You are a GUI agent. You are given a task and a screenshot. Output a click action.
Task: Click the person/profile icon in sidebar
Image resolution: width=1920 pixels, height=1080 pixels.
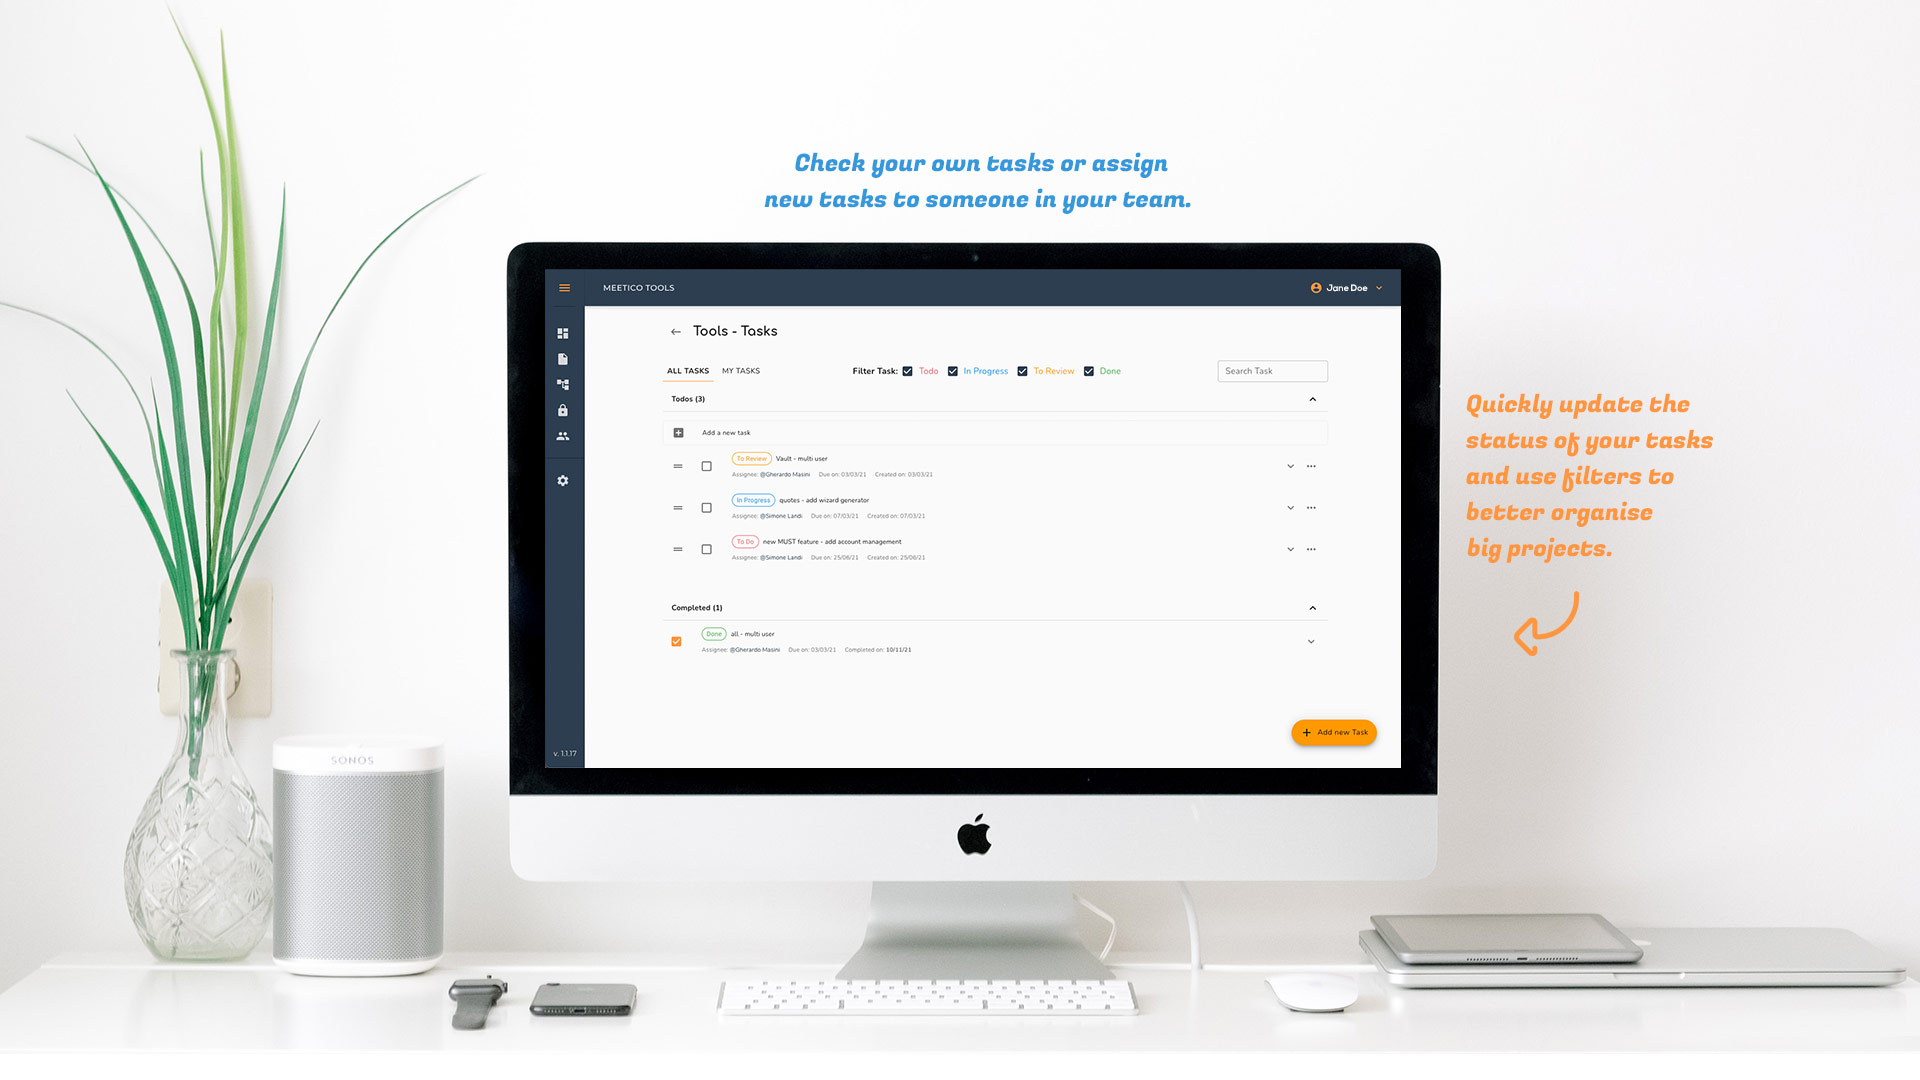[563, 436]
